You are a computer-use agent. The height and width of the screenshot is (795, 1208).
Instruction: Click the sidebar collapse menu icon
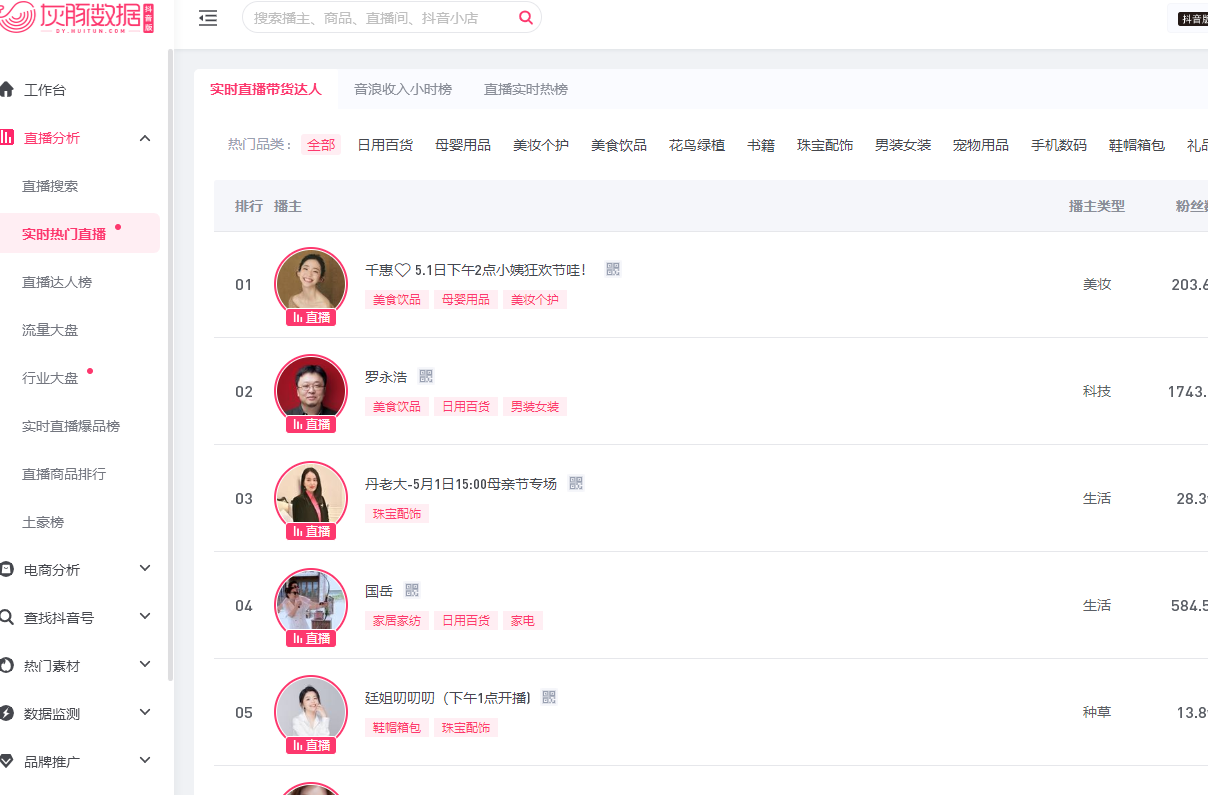208,18
